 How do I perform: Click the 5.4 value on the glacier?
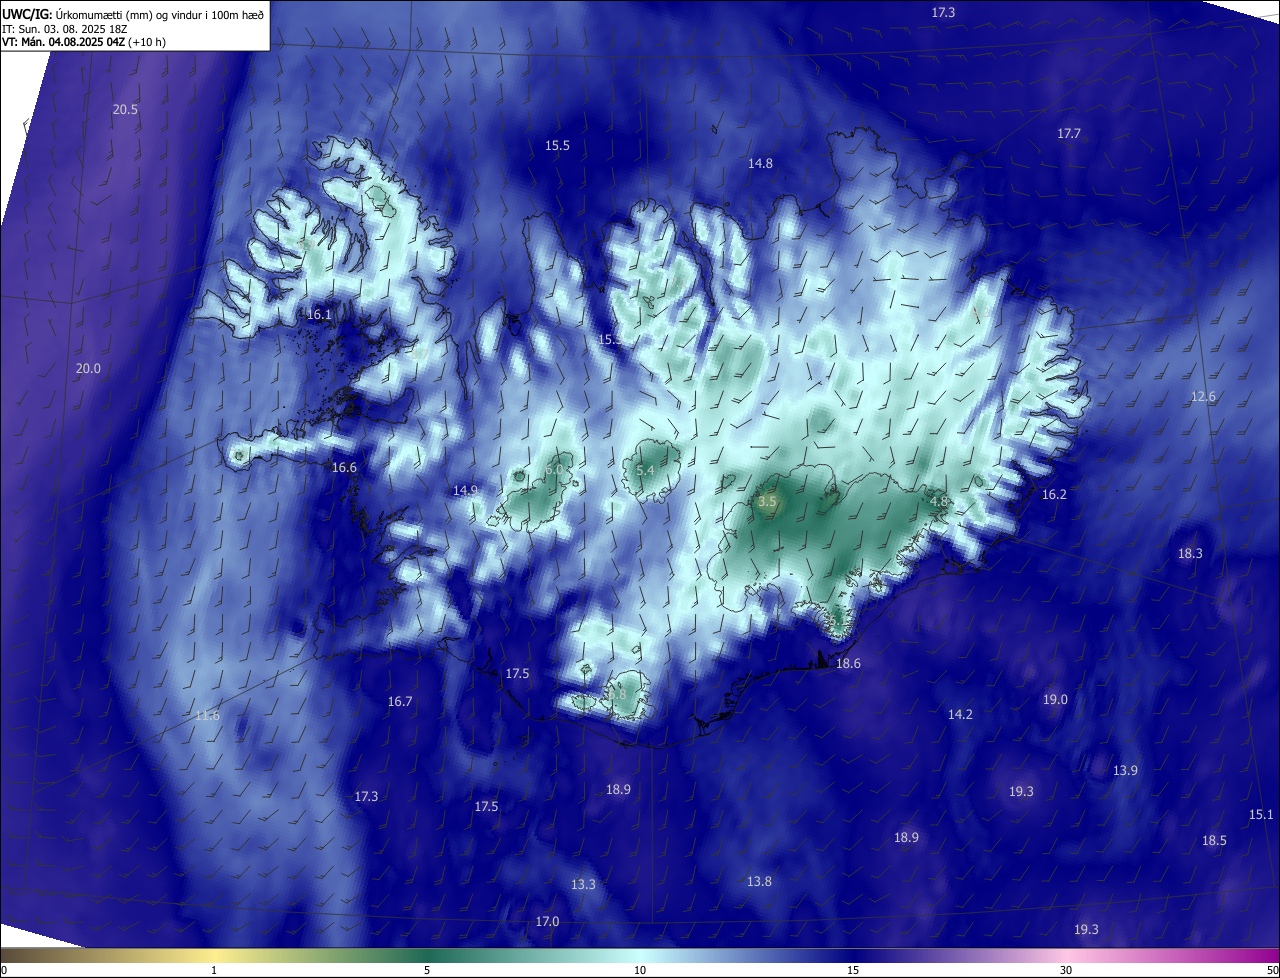click(645, 471)
